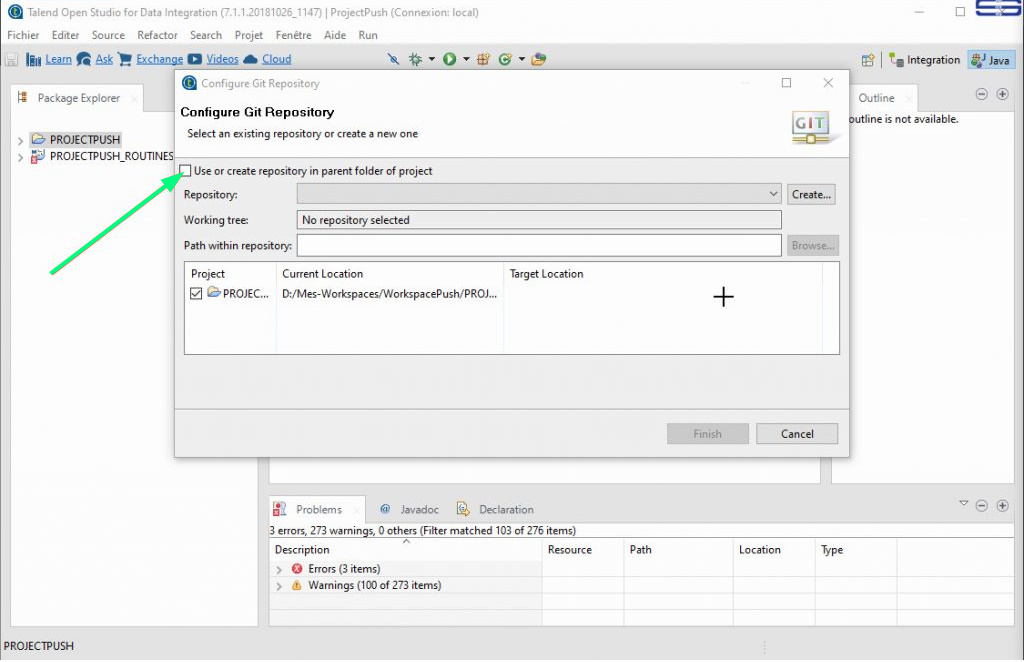Open the Run menu

tap(368, 35)
